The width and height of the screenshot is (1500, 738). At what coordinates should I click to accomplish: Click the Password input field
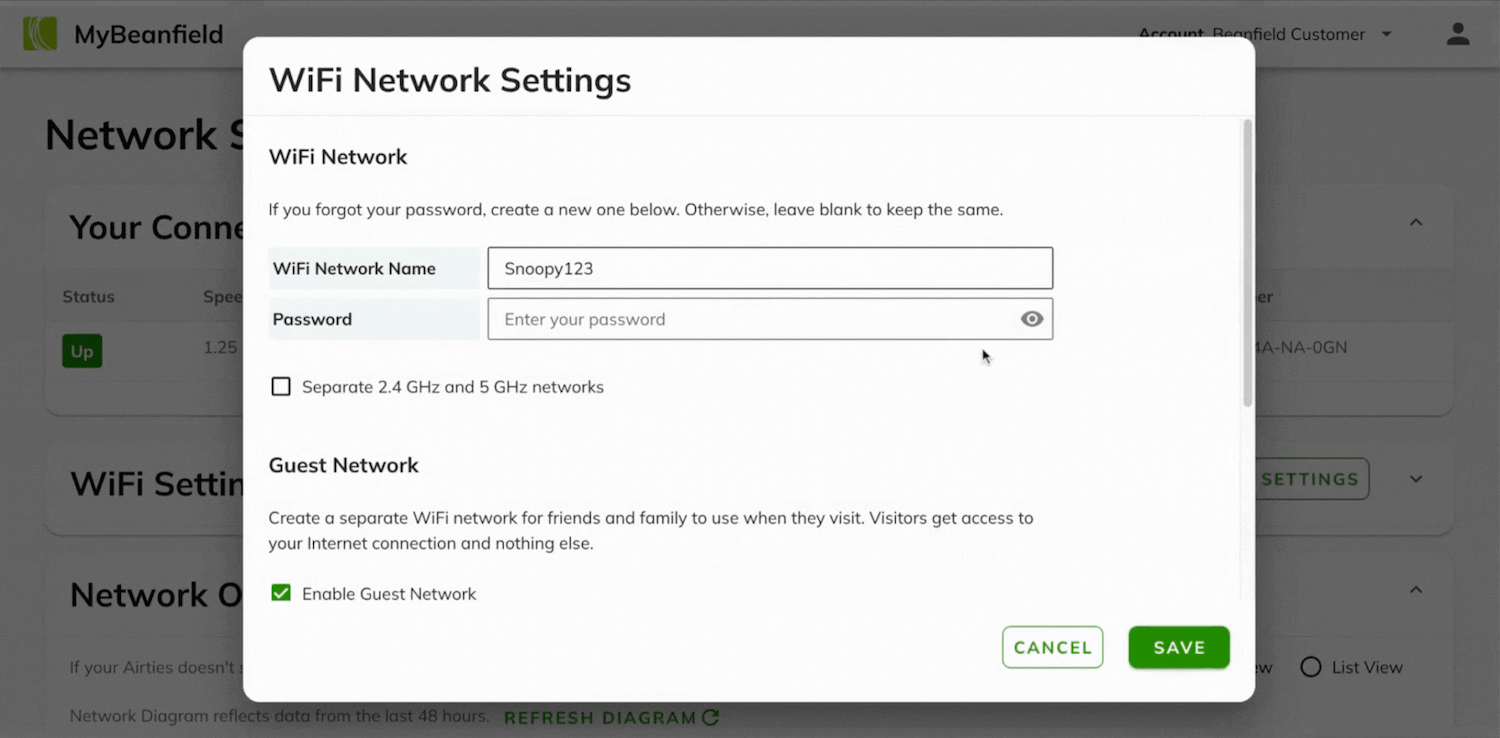point(750,320)
